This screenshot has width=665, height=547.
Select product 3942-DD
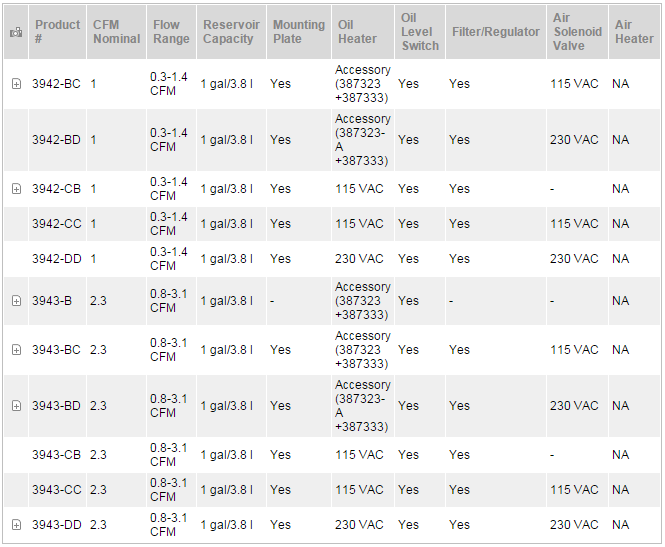(x=56, y=259)
